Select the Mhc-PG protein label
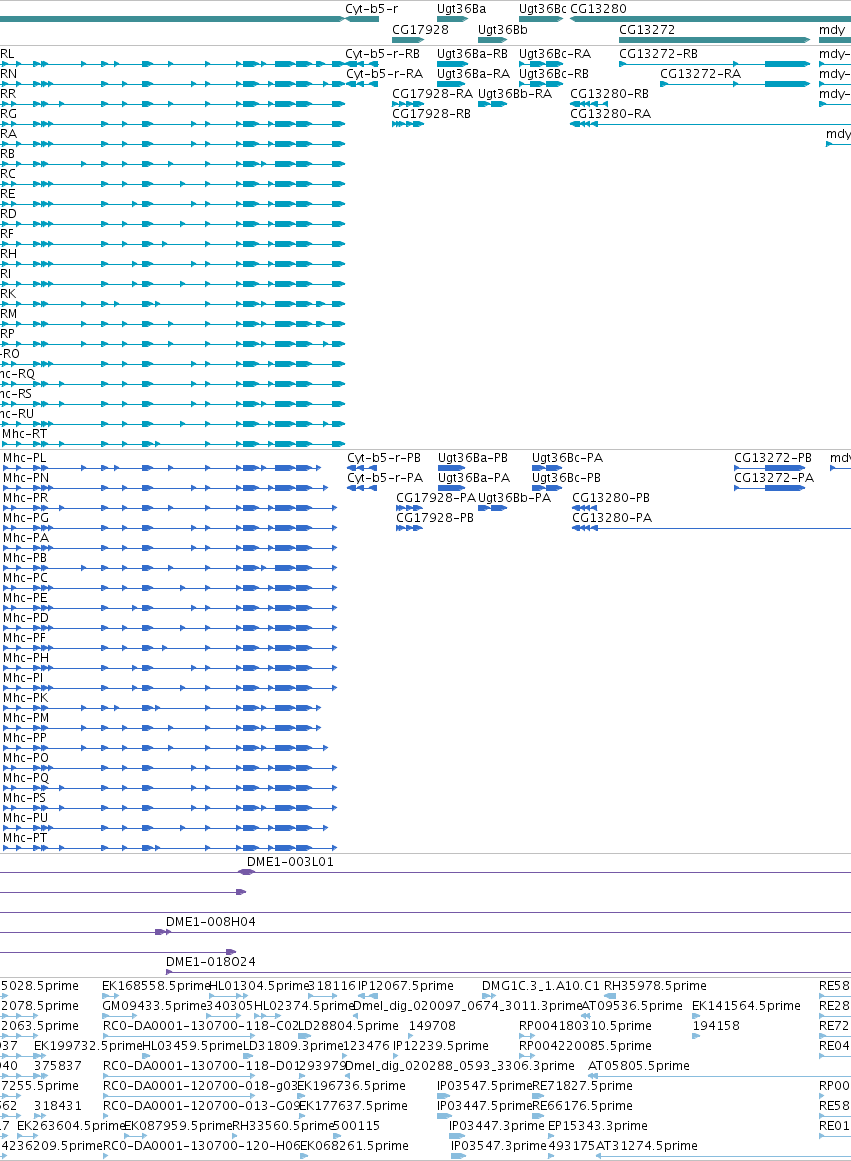The width and height of the screenshot is (851, 1161). (26, 518)
